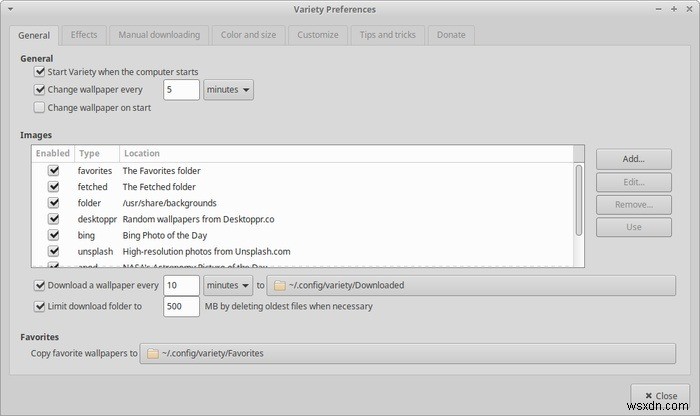Click the Edit... button
700x416 pixels.
(633, 182)
